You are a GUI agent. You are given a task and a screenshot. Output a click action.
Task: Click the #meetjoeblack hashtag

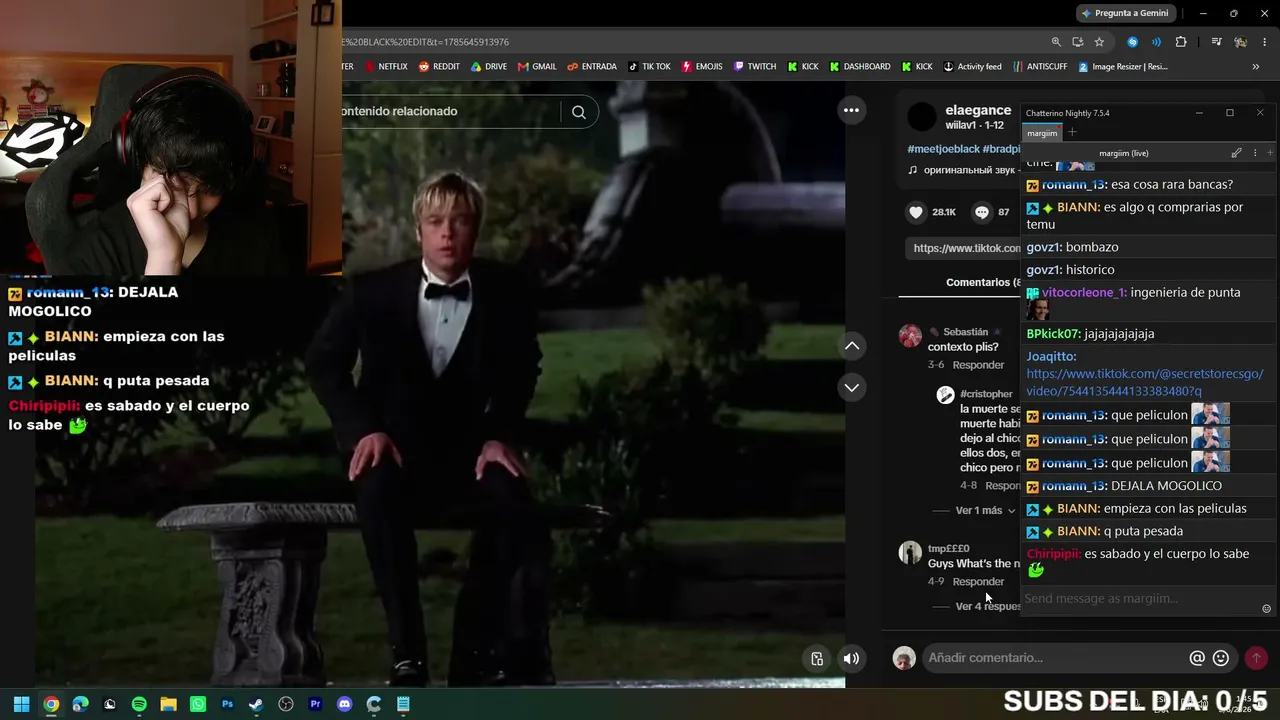pos(943,149)
